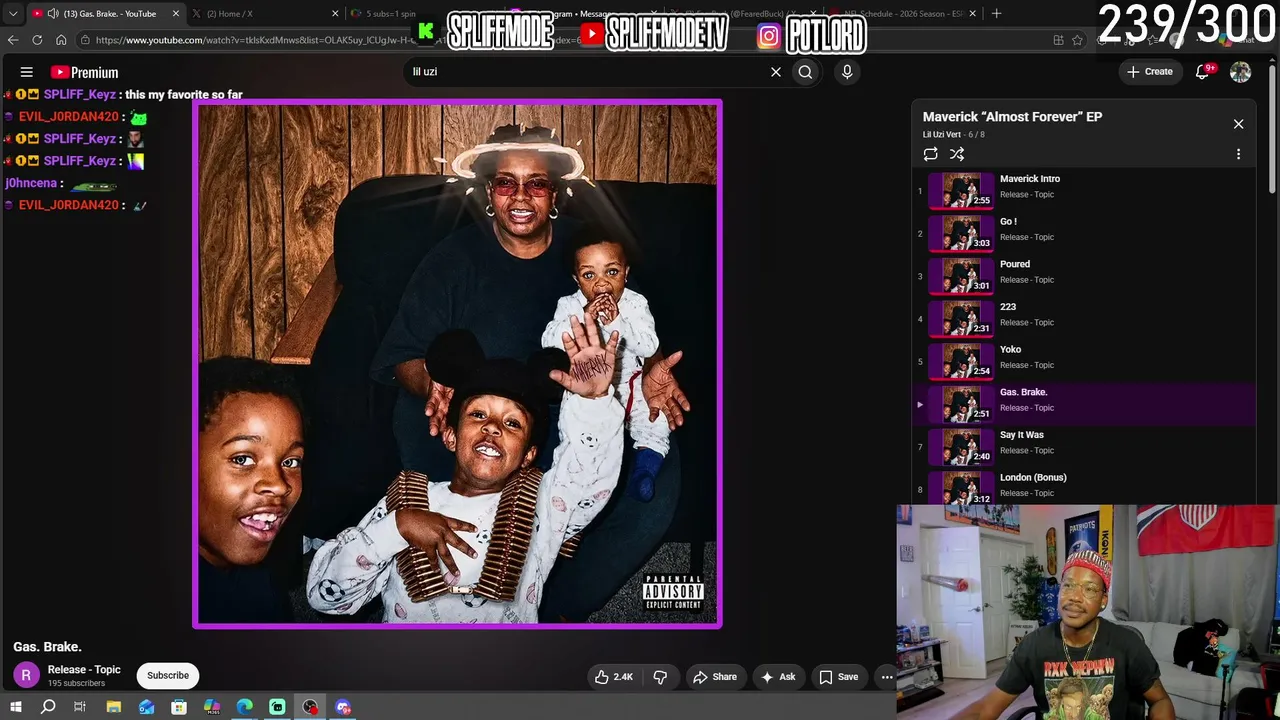
Task: Start voice search with the microphone
Action: [x=847, y=72]
